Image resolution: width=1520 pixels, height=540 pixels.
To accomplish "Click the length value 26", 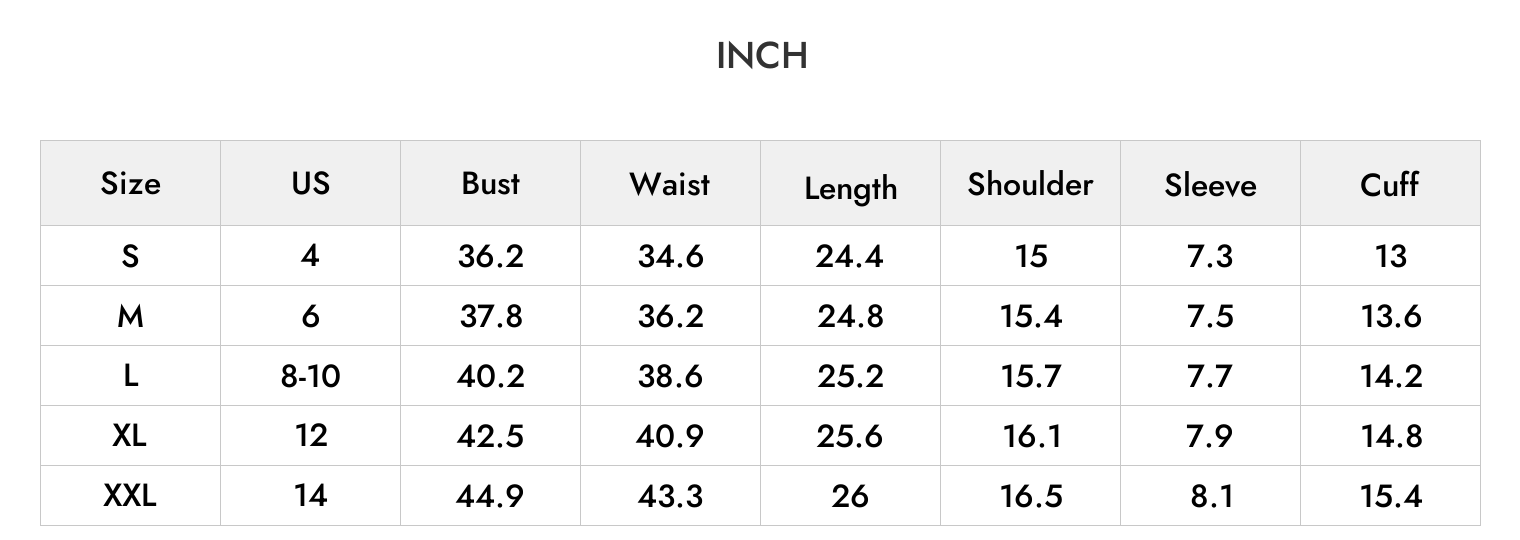I will (850, 496).
